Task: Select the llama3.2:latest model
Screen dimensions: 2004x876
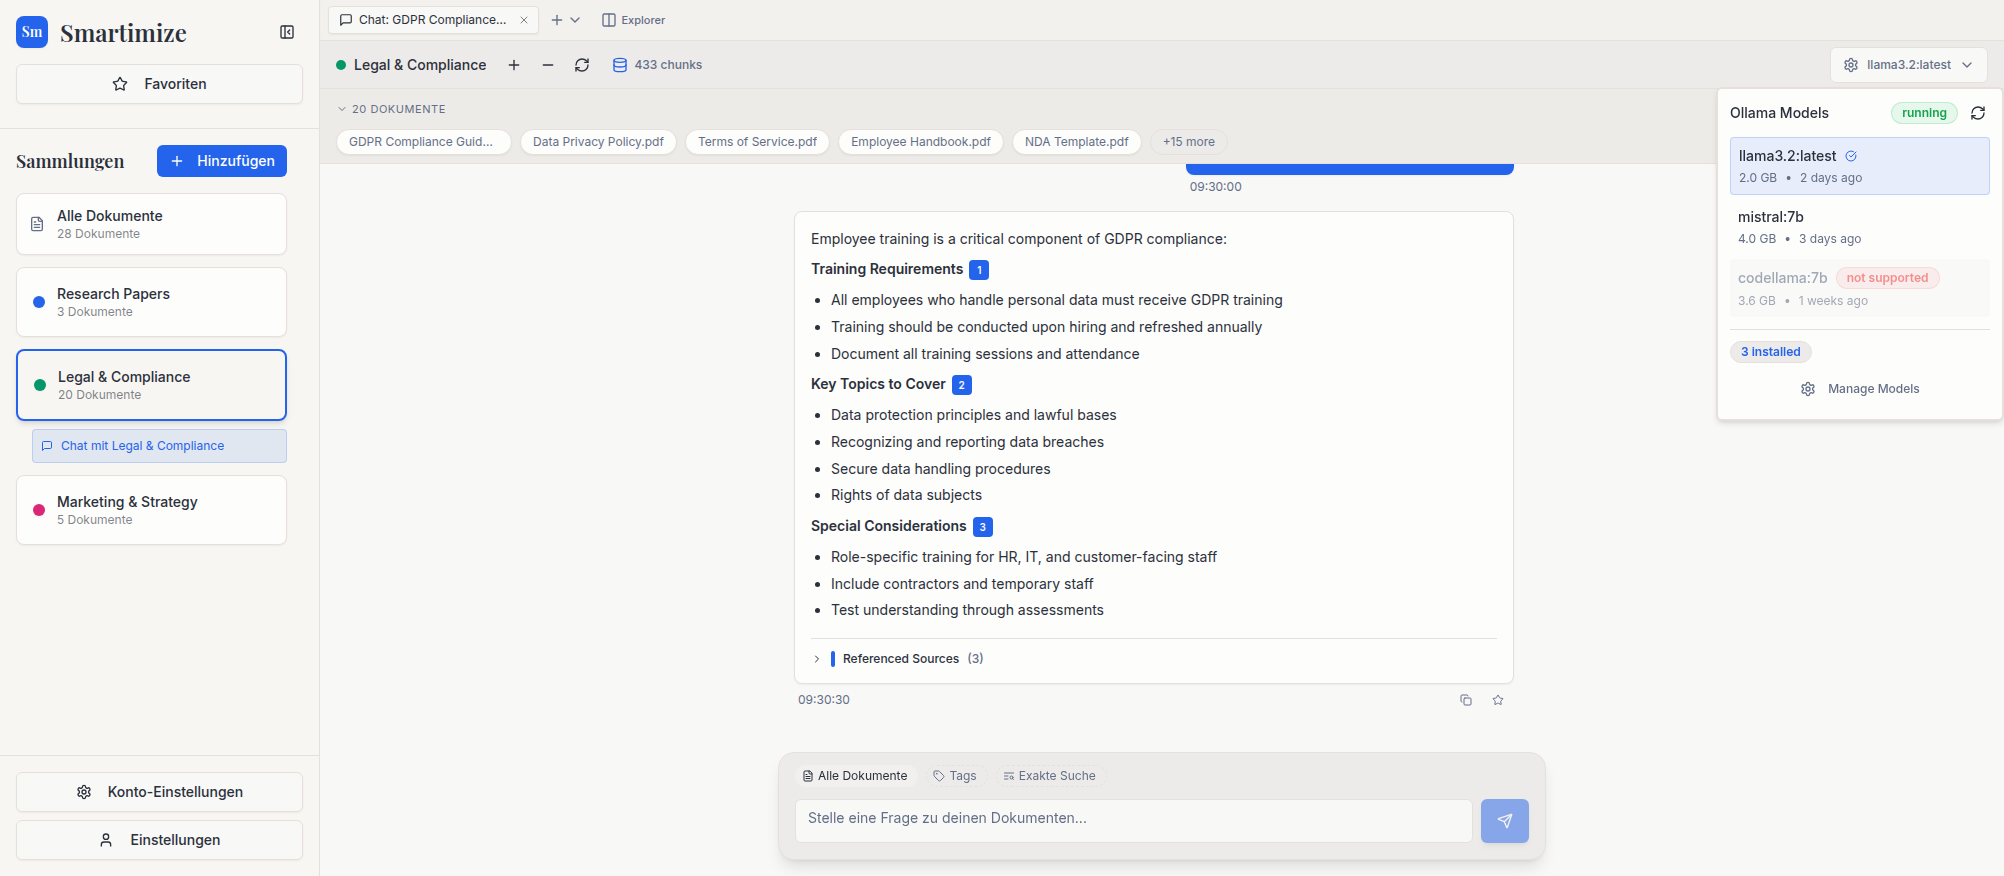Action: click(x=1860, y=166)
